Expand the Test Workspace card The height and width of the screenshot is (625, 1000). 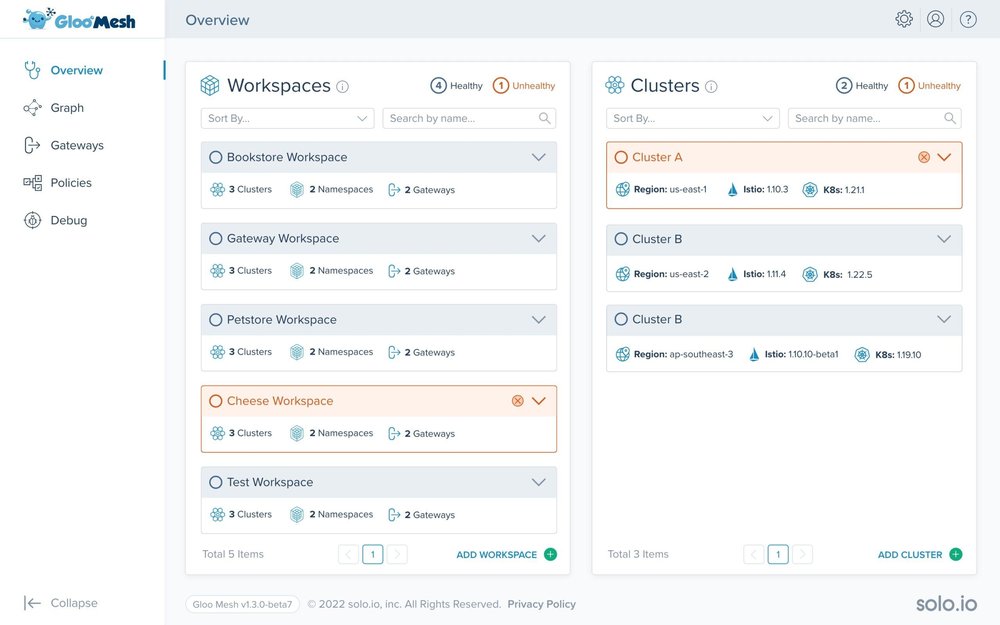click(539, 482)
